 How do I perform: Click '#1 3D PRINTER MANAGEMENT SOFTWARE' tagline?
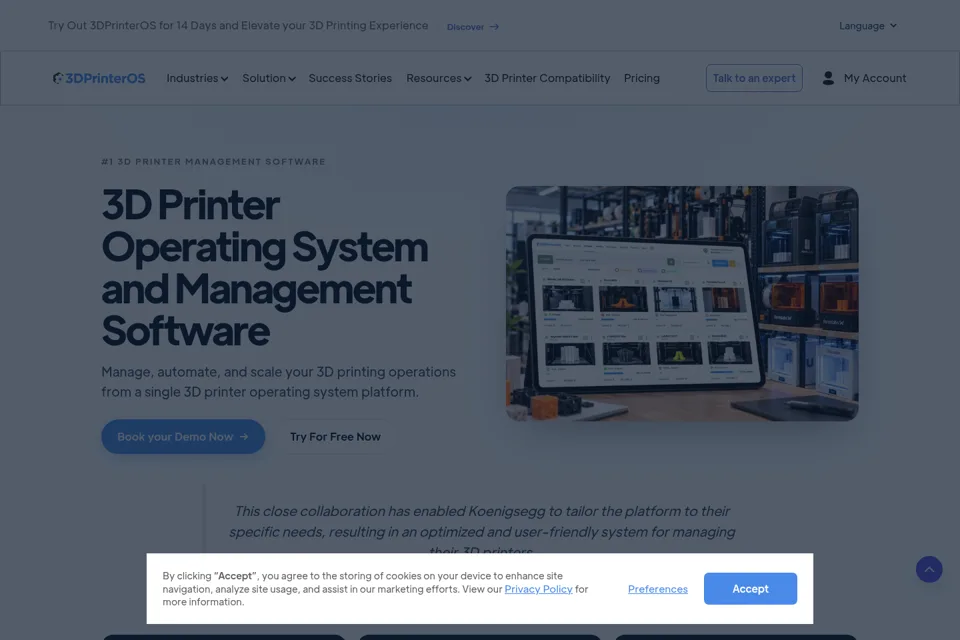(213, 162)
